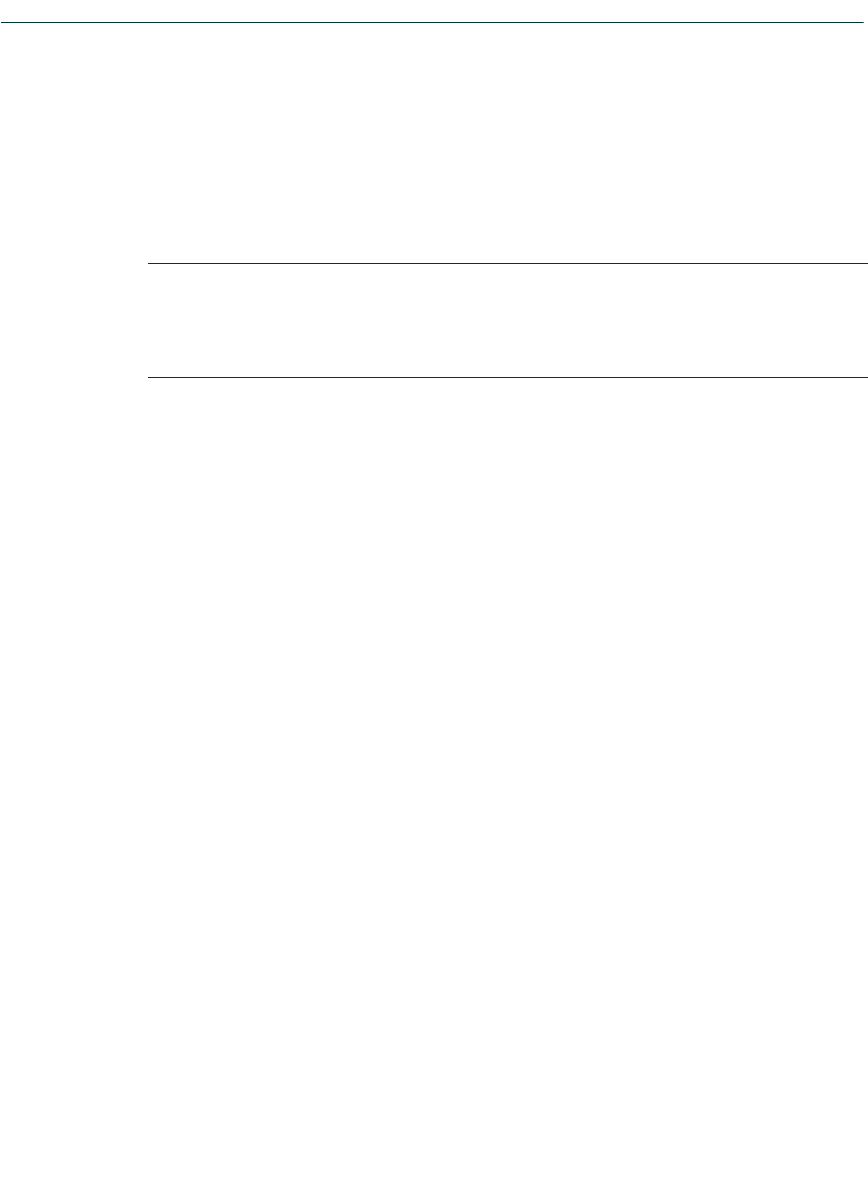Select the lower indented divider line
The image size is (868, 1188).
[x=507, y=377]
